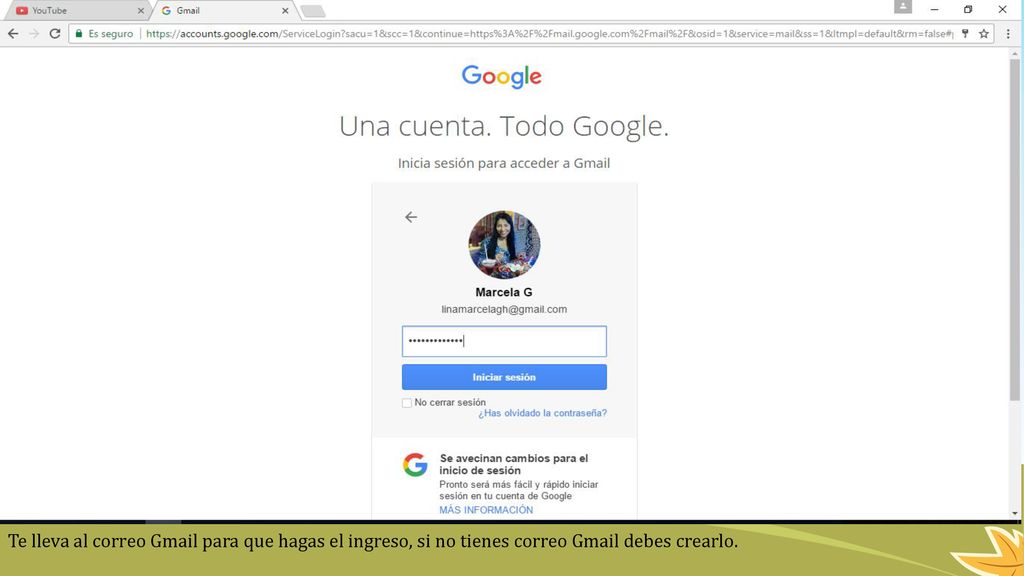Open the MÁS INFORMACIÓN link
Screen dimensions: 1024x576
tap(486, 510)
